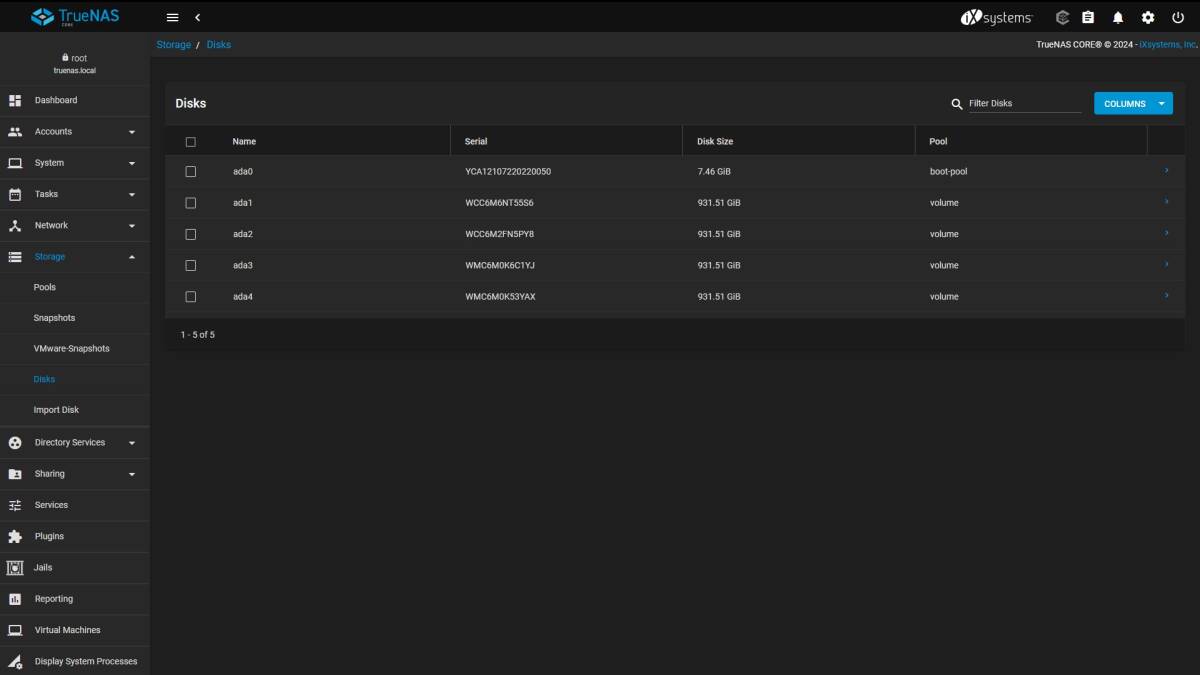This screenshot has height=675, width=1200.
Task: Click the Network topology icon
Action: click(x=15, y=225)
